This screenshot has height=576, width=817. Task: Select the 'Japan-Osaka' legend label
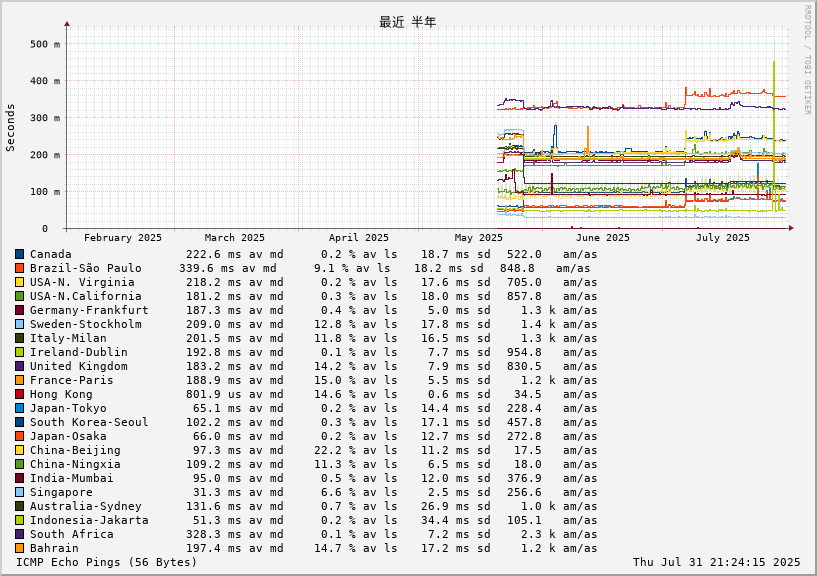point(68,436)
